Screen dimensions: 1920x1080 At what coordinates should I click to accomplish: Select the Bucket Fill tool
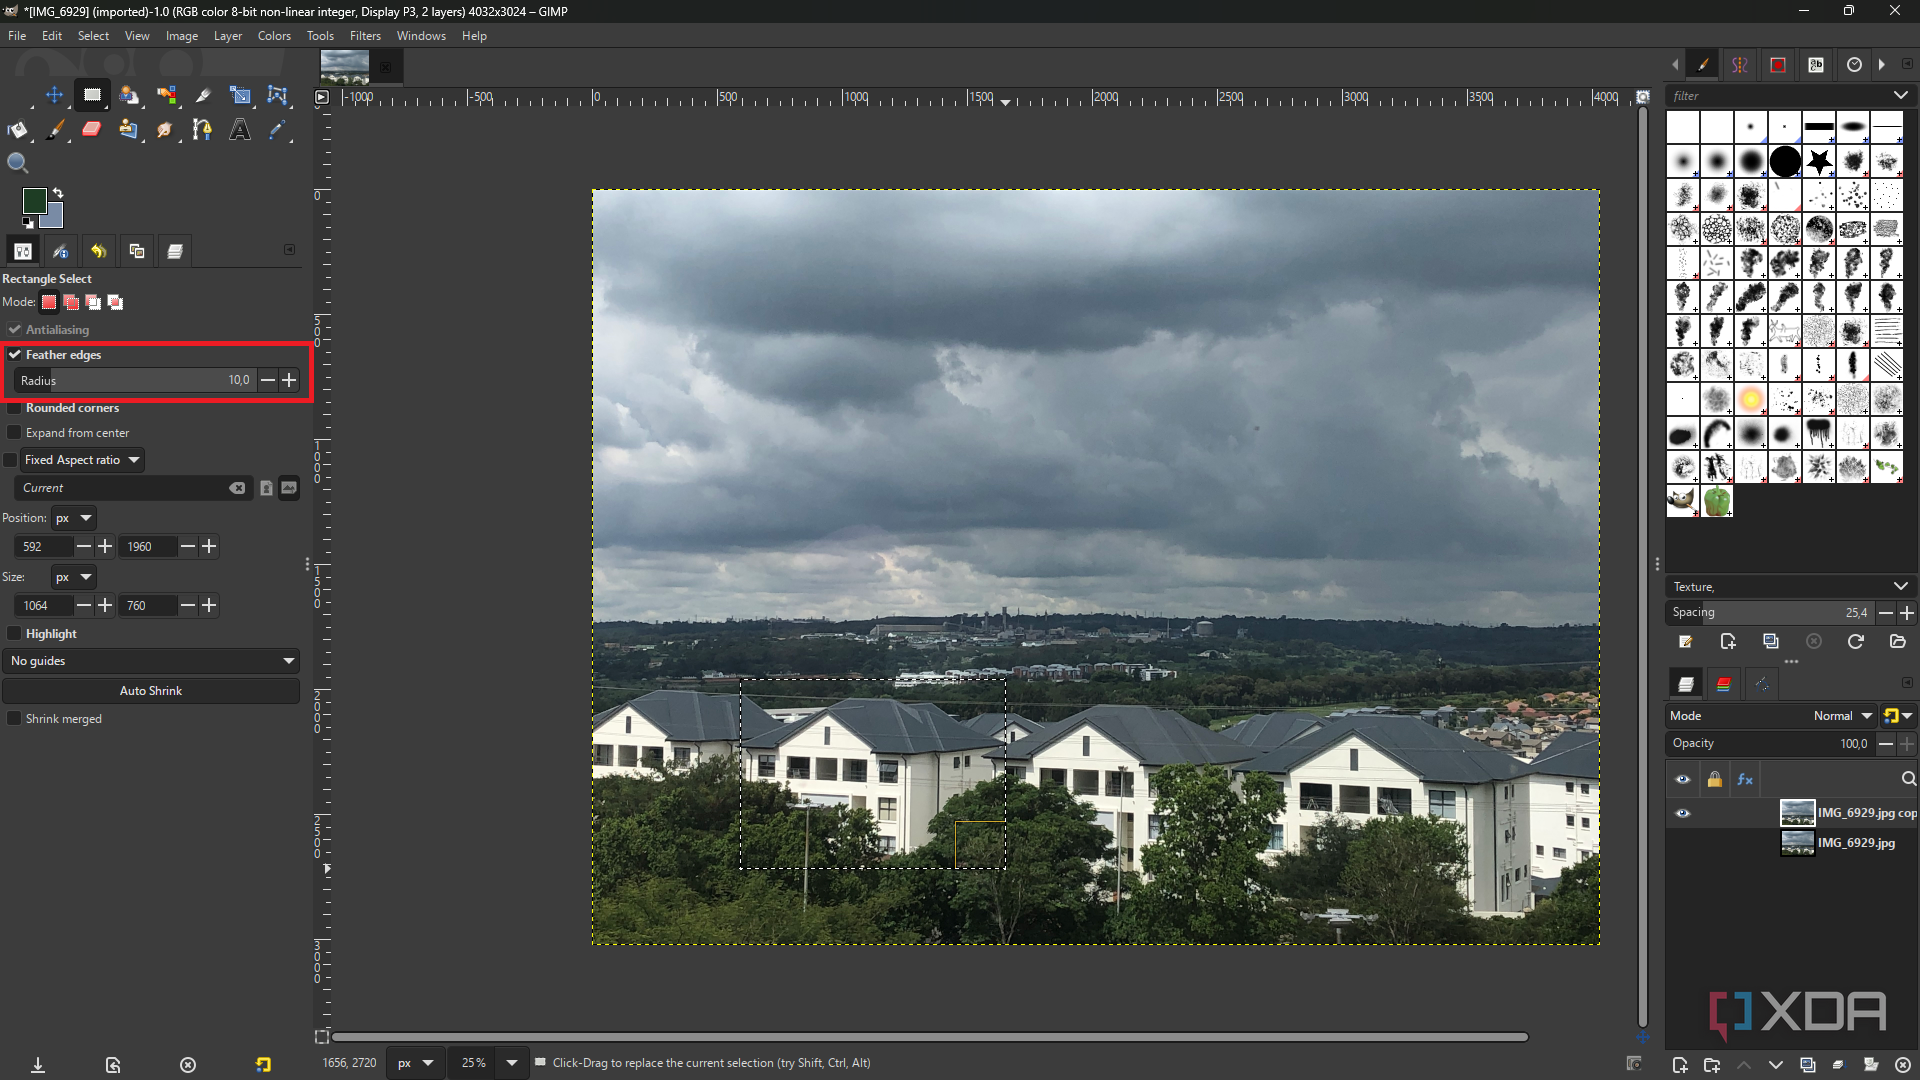click(18, 129)
